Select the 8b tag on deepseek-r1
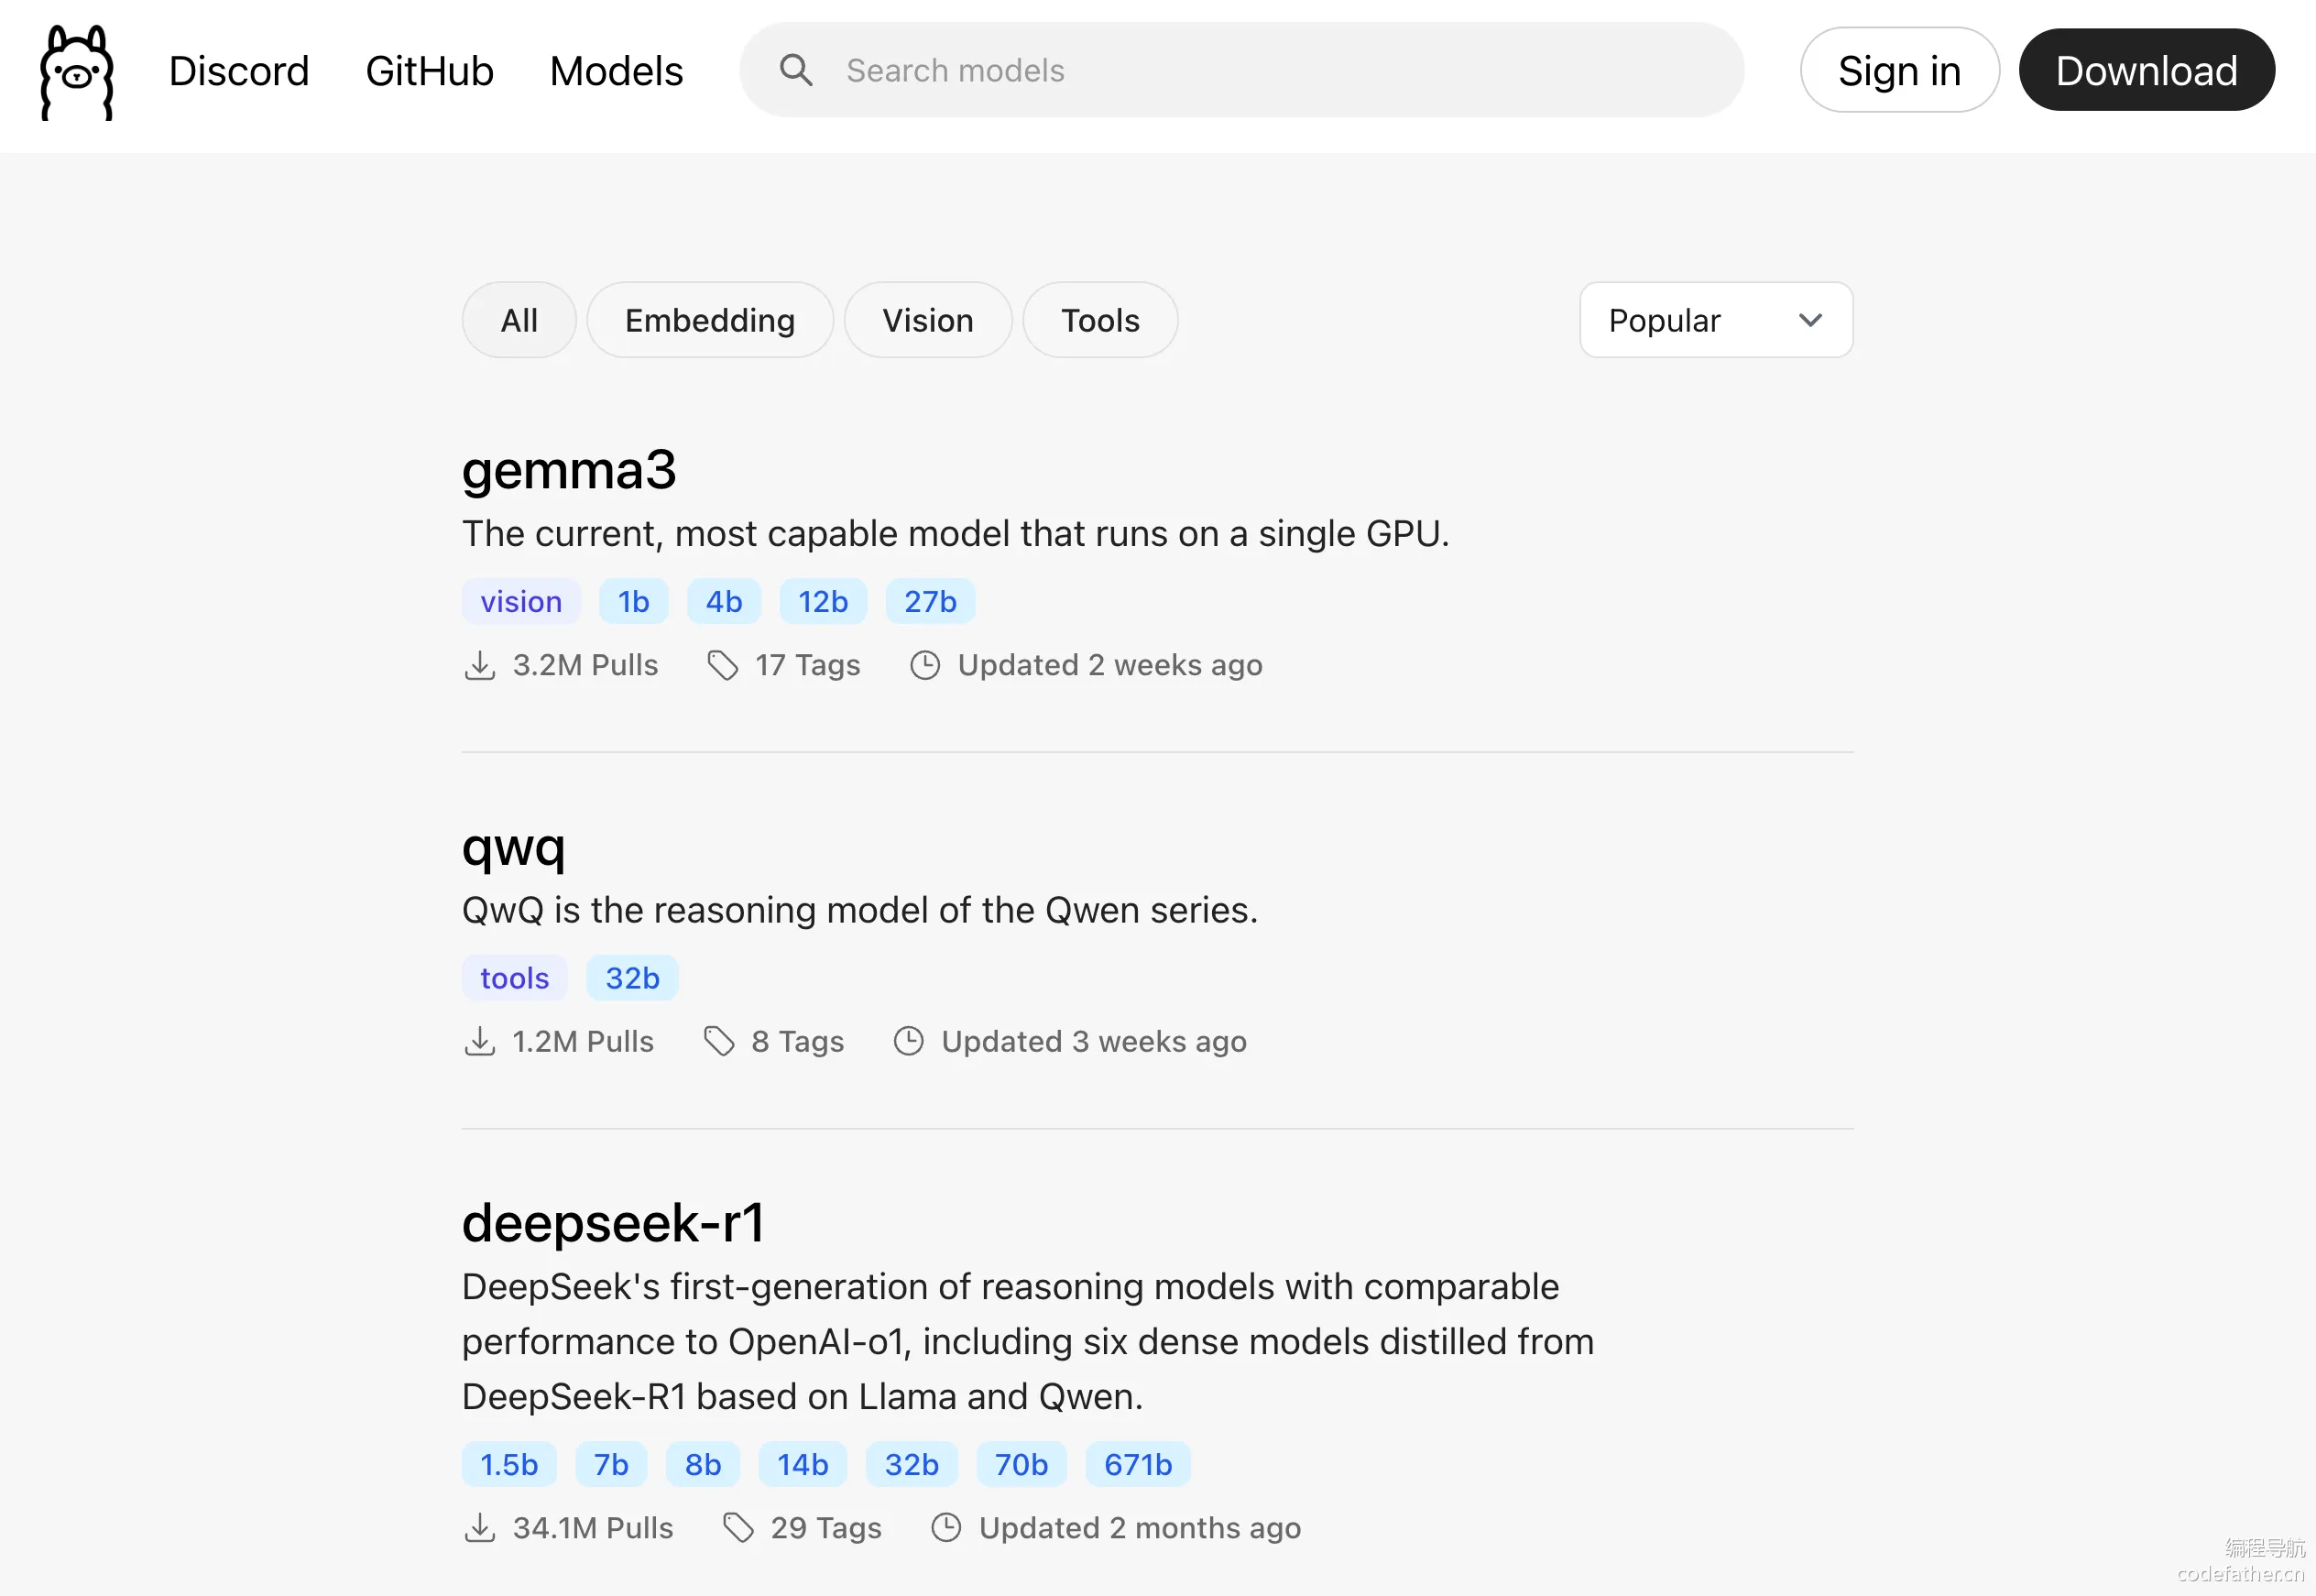Screen dimensions: 2316x1596 (703, 1464)
